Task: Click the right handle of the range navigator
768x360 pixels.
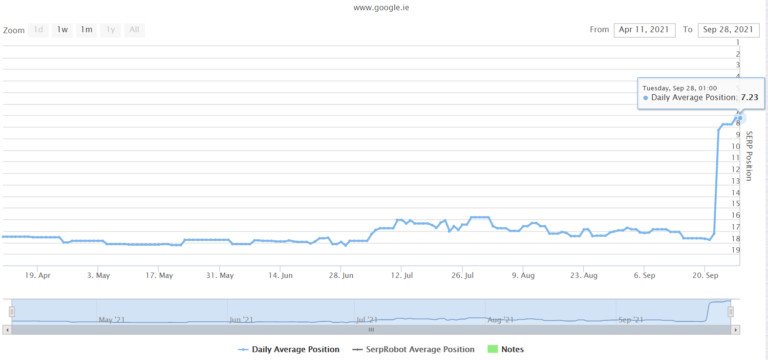Action: click(730, 312)
